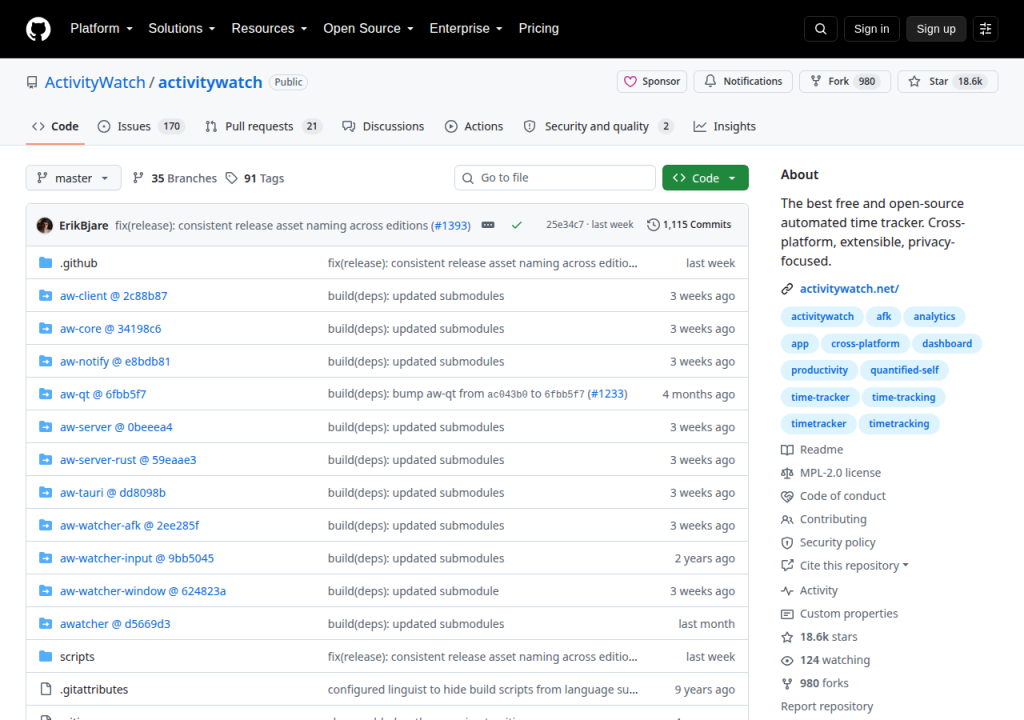The width and height of the screenshot is (1024, 720).
Task: Click the repository icon beside ActivityWatch
Action: point(32,82)
